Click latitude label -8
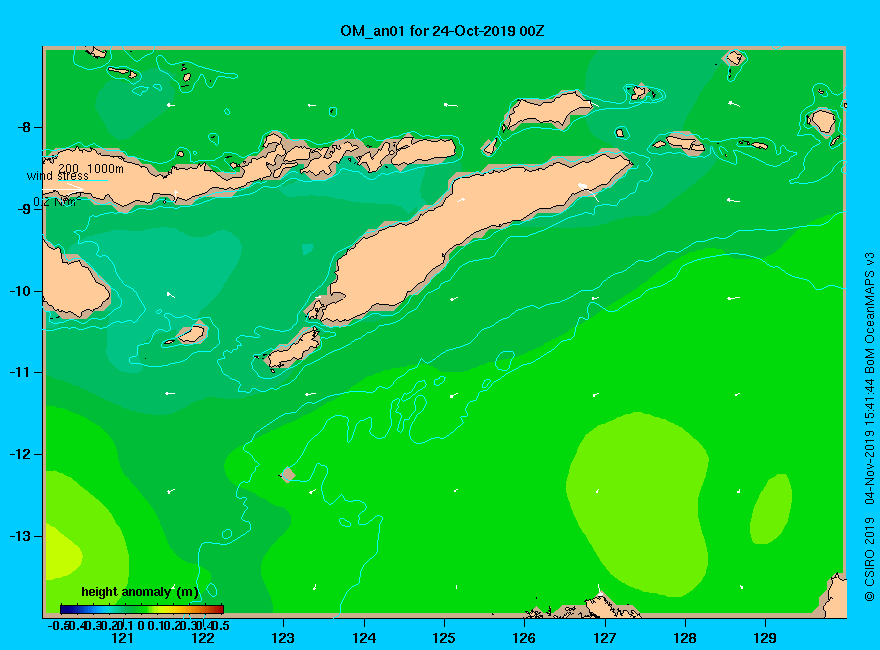 [x=24, y=127]
